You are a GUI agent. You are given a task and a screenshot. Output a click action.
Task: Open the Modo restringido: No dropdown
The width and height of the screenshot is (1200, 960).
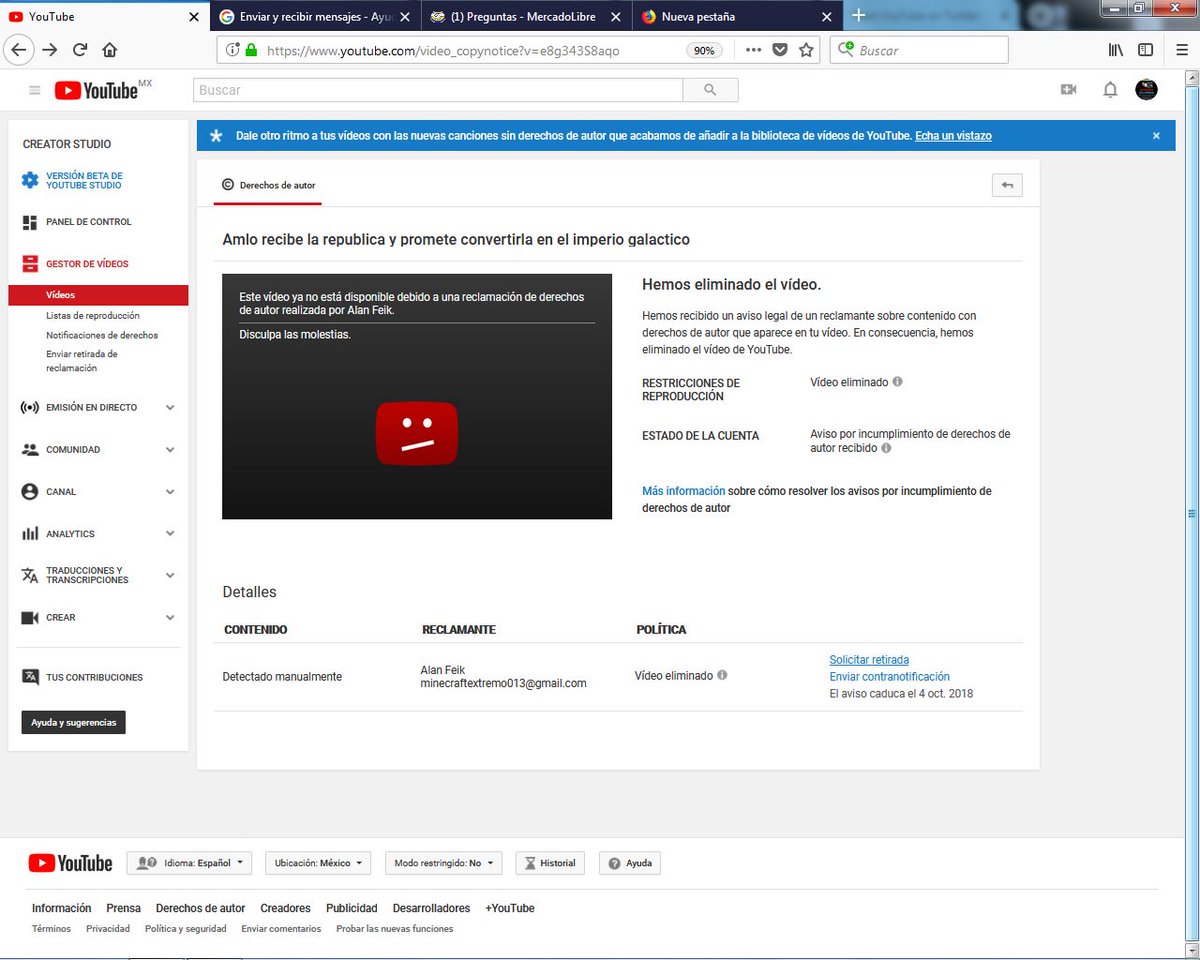pyautogui.click(x=443, y=863)
